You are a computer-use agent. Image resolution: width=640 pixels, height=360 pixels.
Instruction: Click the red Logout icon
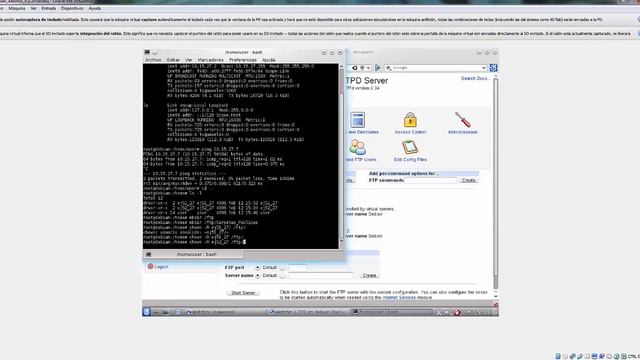pyautogui.click(x=150, y=266)
